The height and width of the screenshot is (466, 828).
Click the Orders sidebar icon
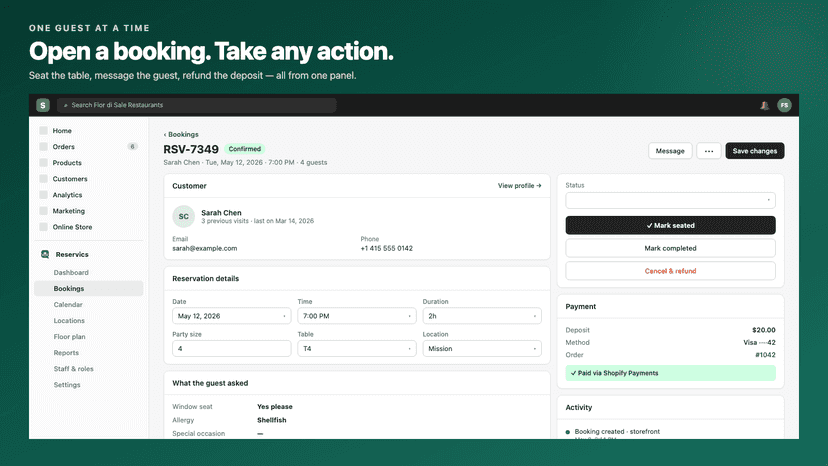(43, 146)
